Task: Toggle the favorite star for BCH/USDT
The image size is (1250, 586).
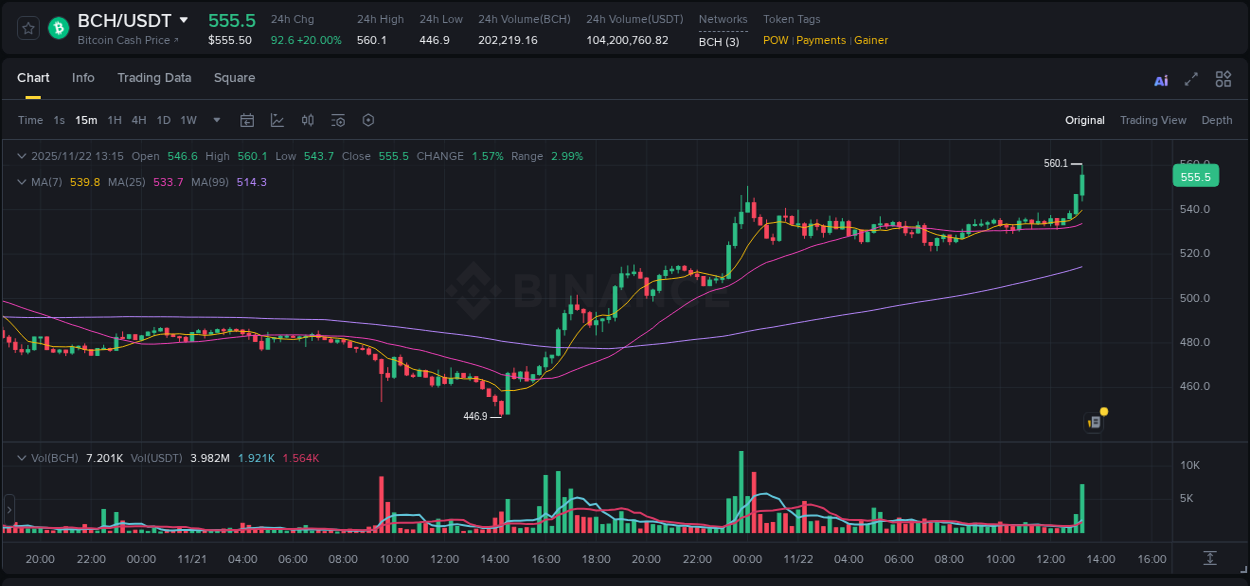Action: 29,28
